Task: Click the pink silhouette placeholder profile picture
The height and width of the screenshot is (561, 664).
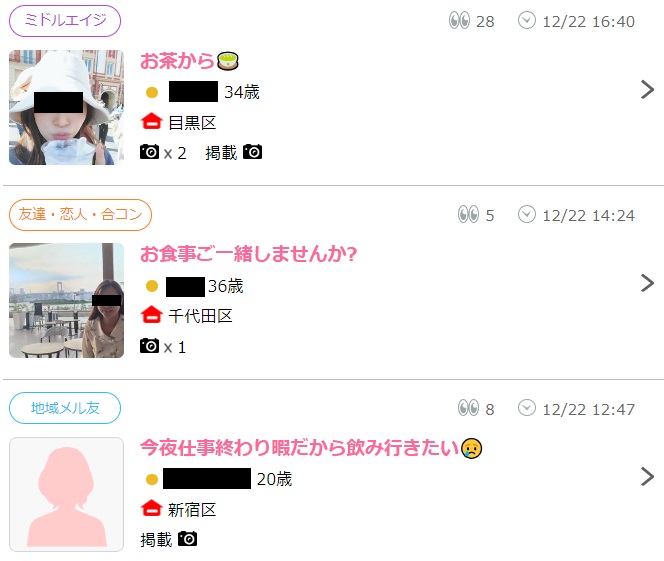Action: coord(66,495)
